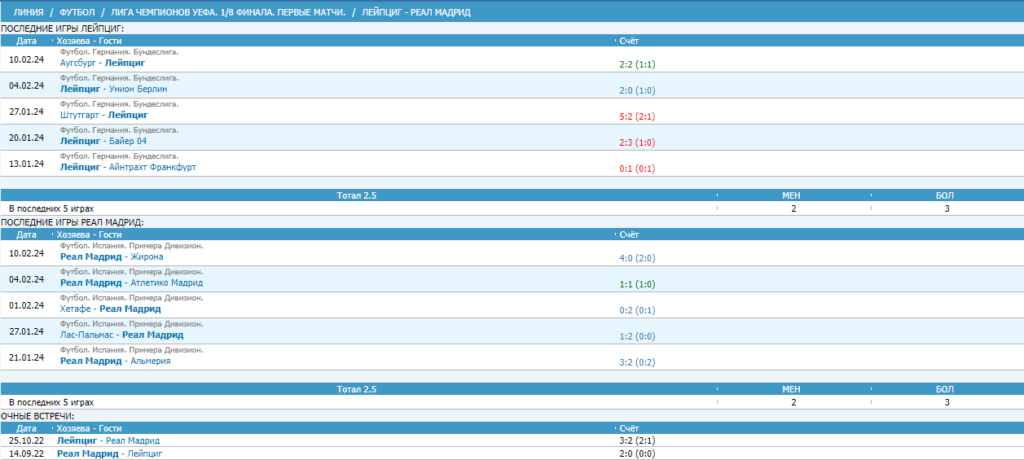Open the ЛИНИЯ breadcrumb link
The image size is (1024, 460).
click(28, 12)
